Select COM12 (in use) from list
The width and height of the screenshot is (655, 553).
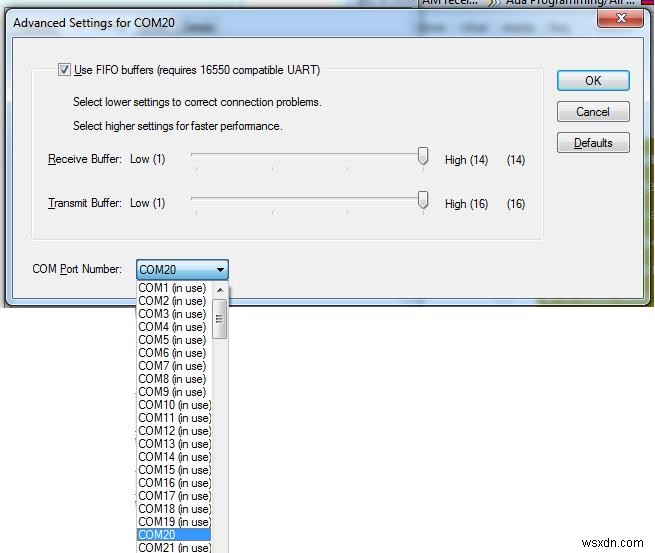(x=174, y=431)
